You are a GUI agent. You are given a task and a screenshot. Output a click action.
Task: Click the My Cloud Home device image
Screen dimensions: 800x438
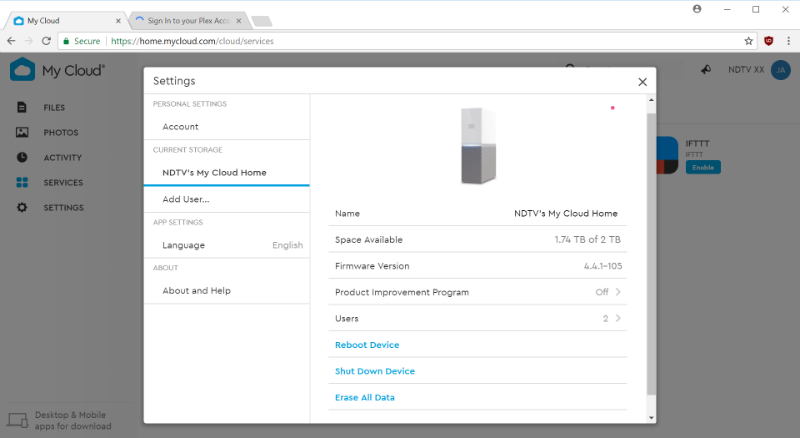click(x=478, y=146)
